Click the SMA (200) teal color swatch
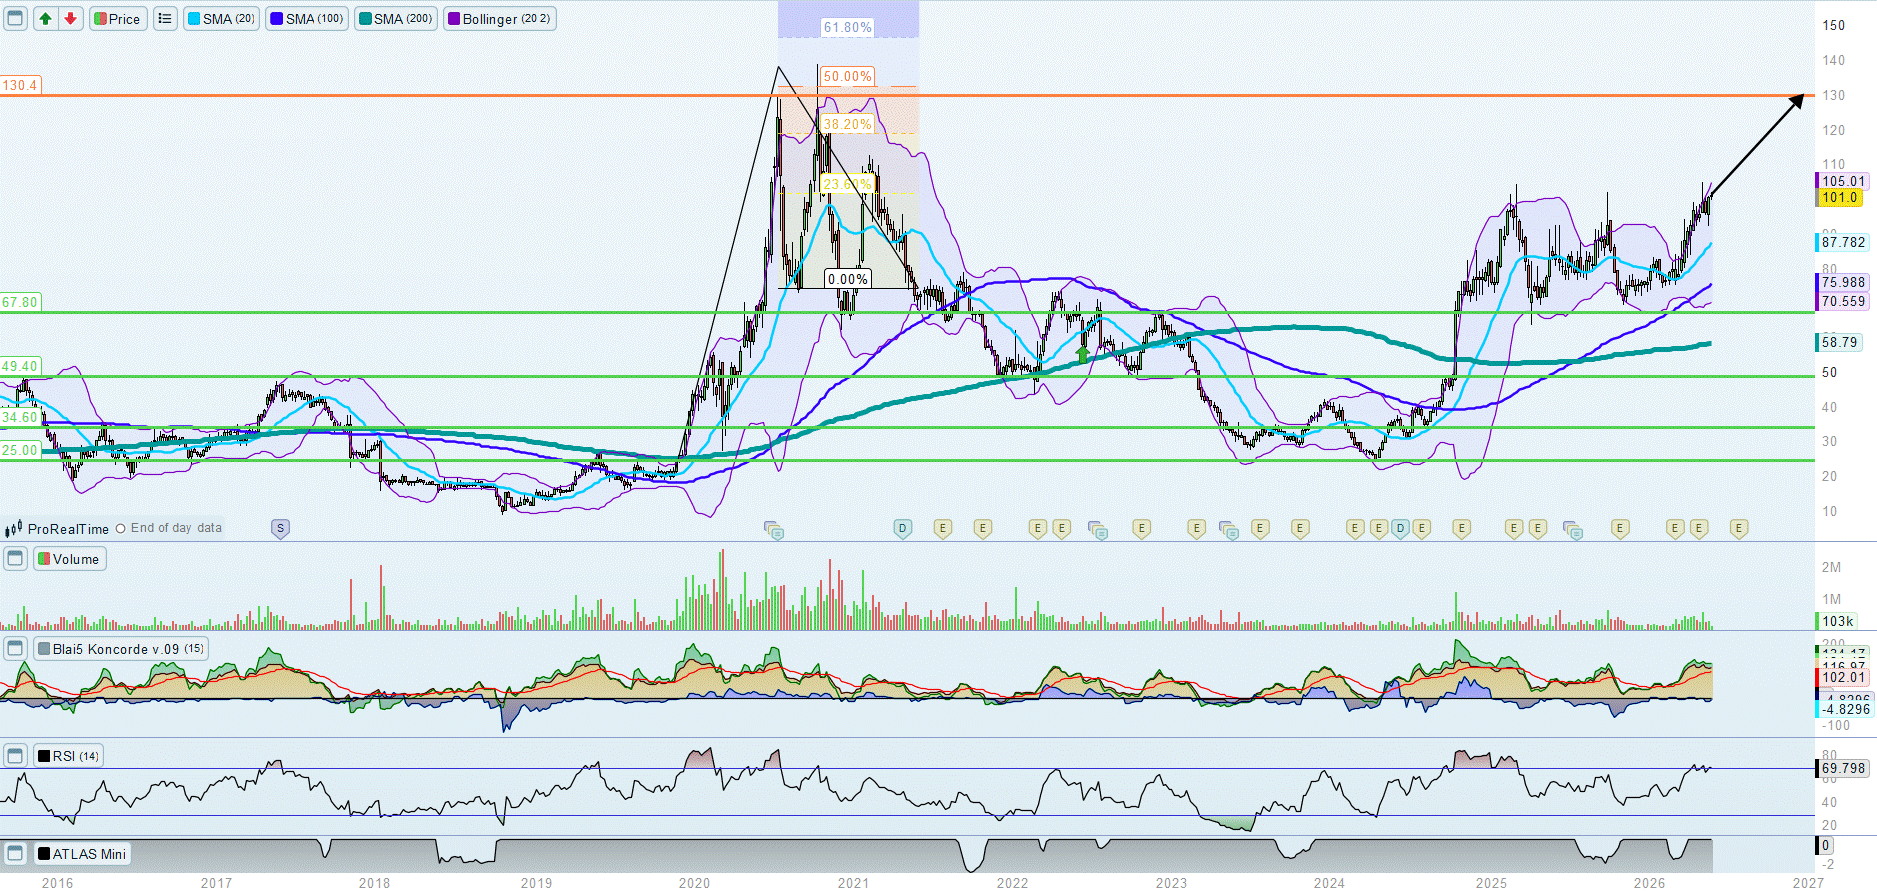The width and height of the screenshot is (1877, 892). [366, 19]
